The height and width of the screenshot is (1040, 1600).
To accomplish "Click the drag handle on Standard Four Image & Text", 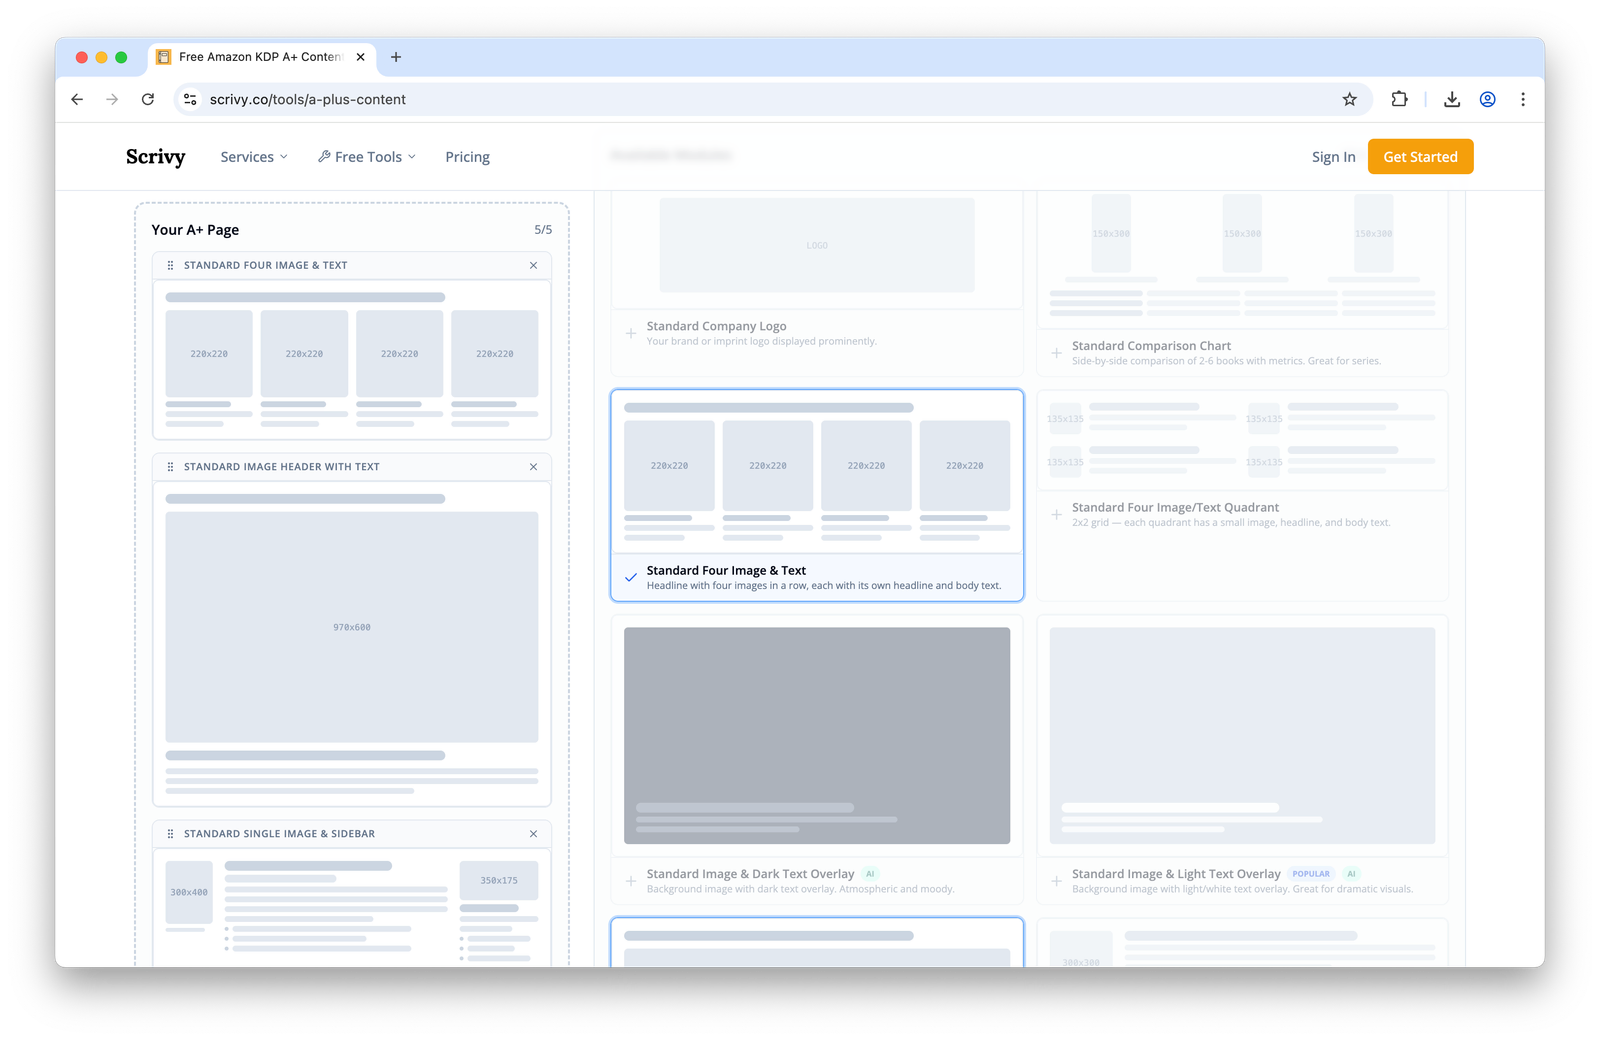I will coord(169,265).
